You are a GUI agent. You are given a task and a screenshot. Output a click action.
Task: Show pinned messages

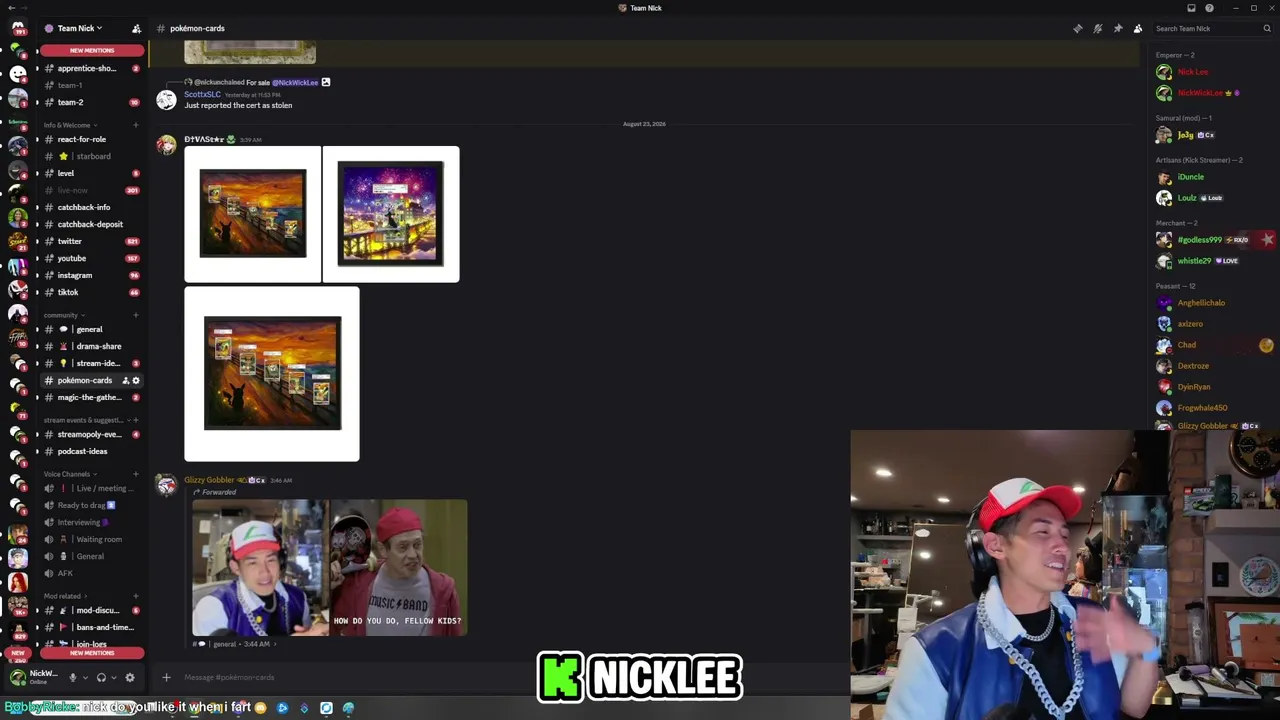1117,28
